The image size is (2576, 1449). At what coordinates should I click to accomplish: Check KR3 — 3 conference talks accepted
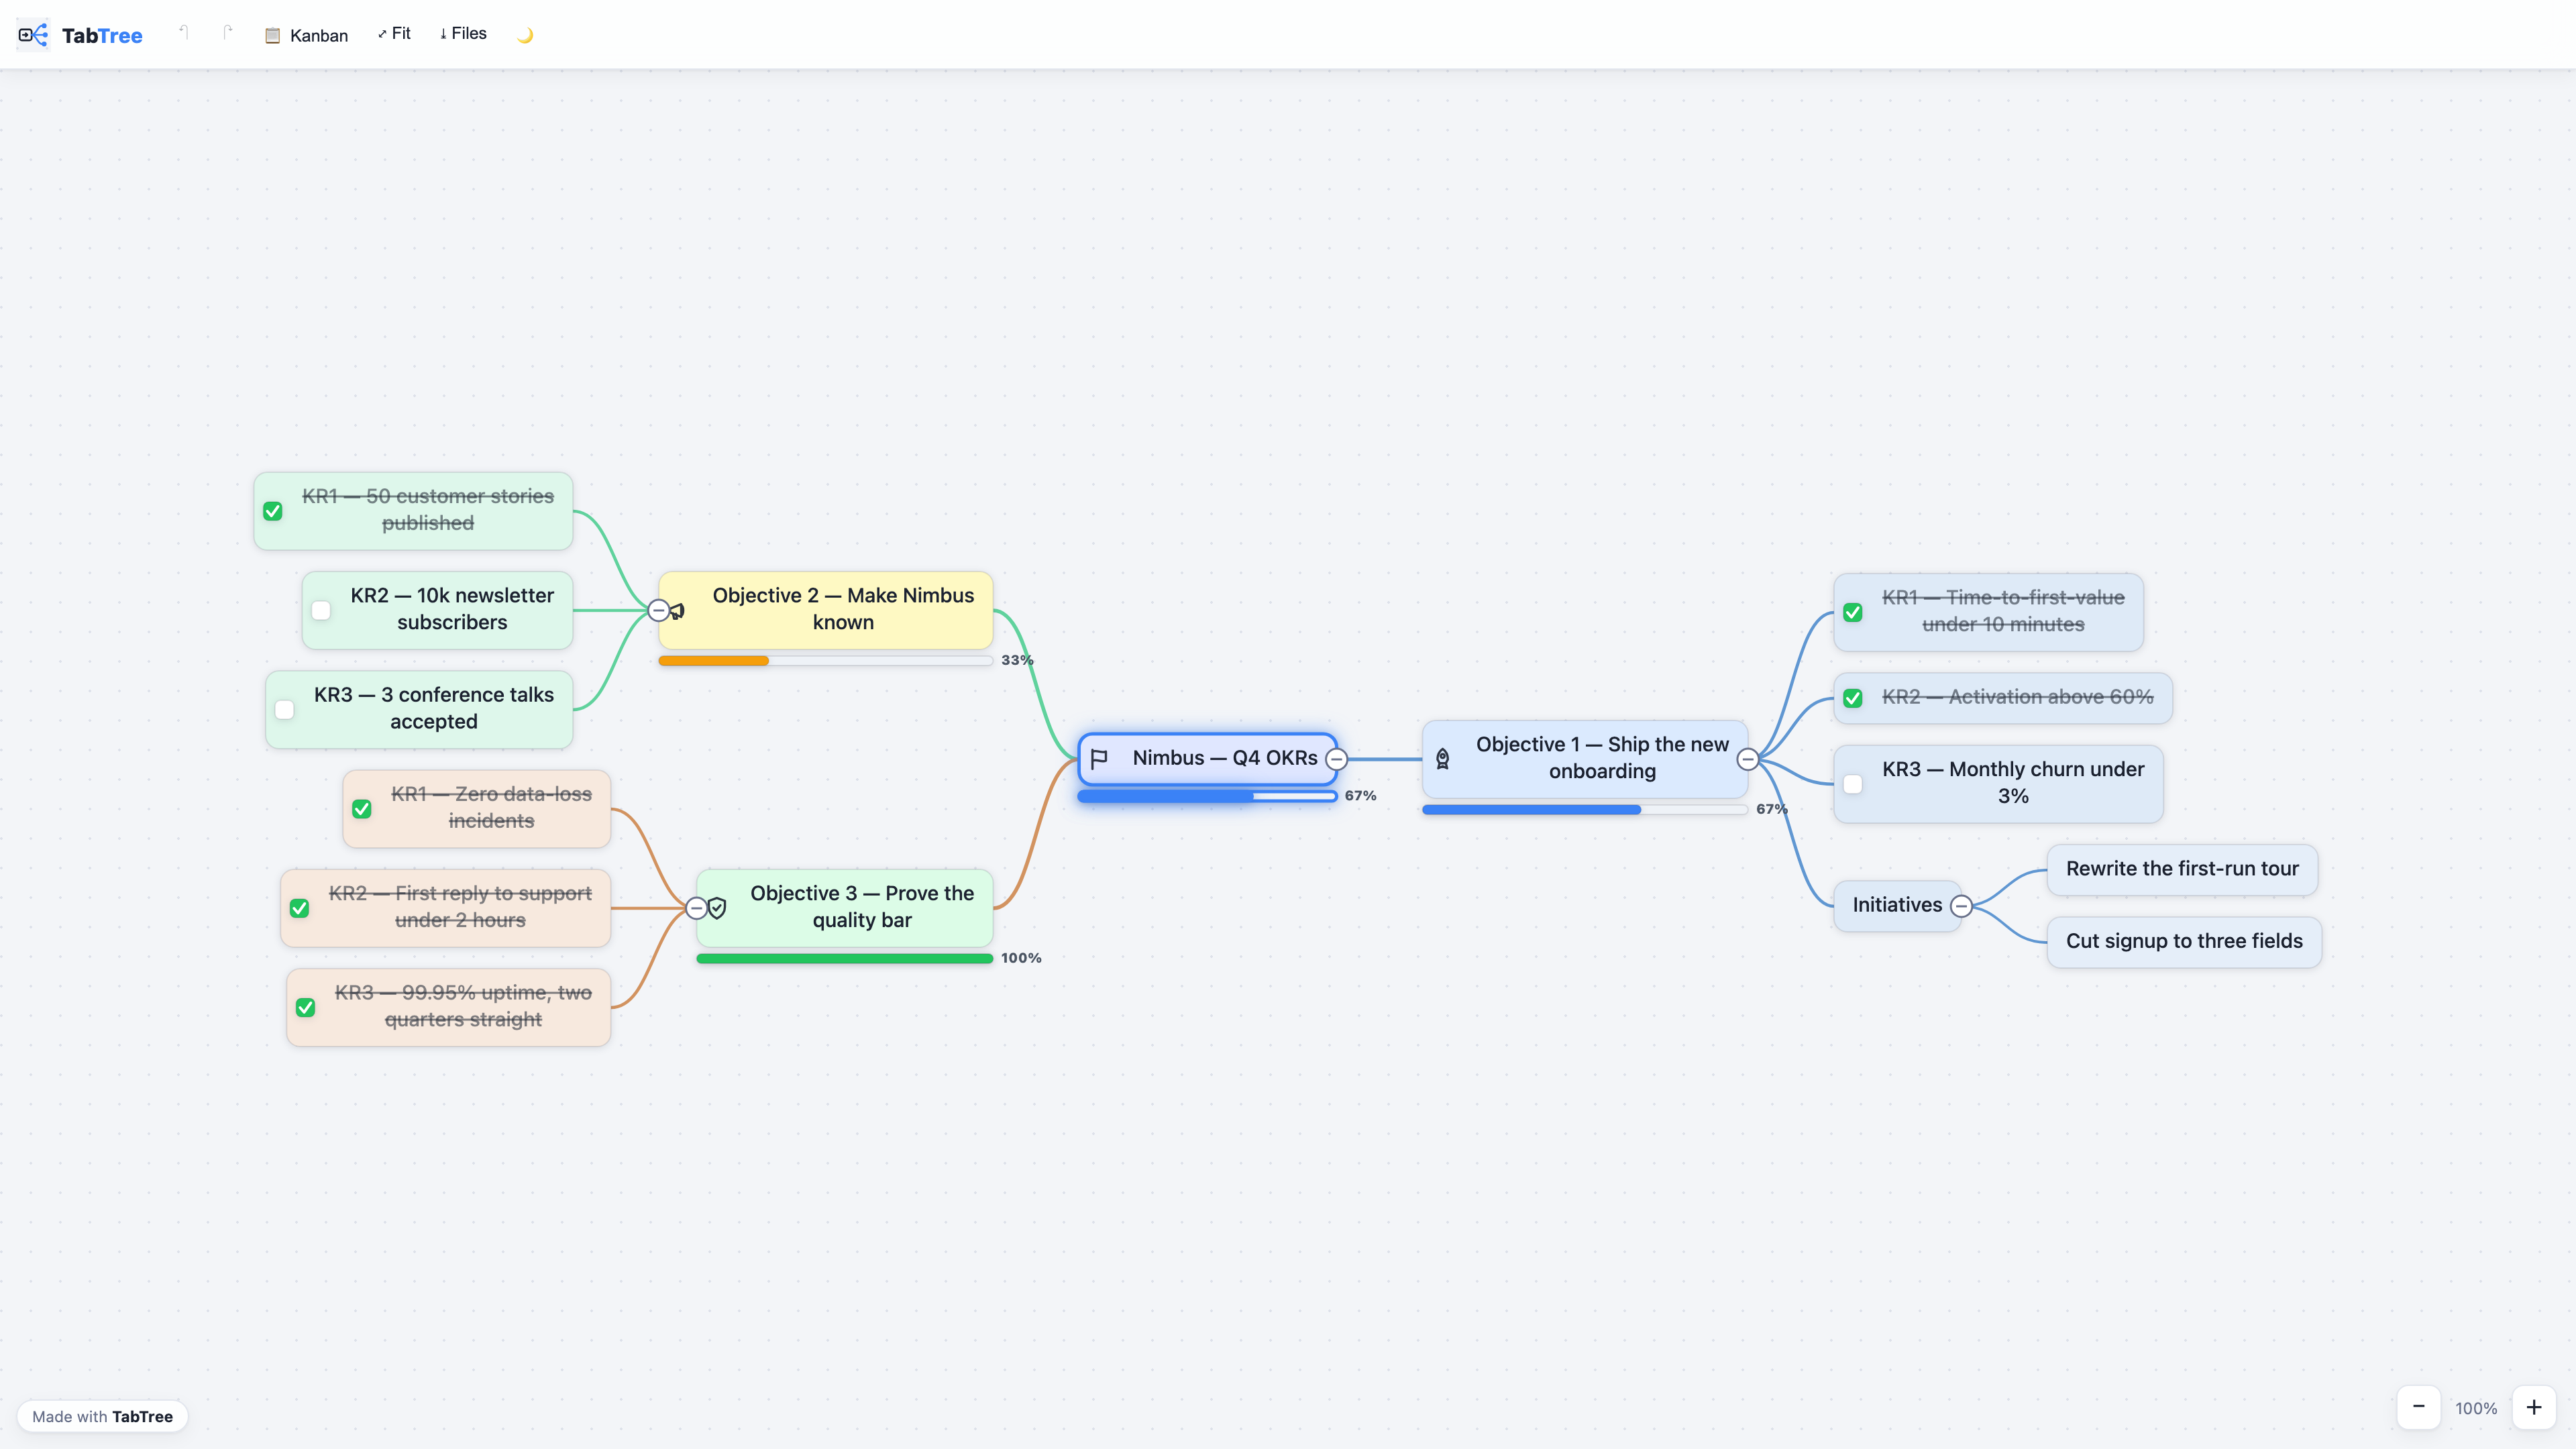[285, 709]
